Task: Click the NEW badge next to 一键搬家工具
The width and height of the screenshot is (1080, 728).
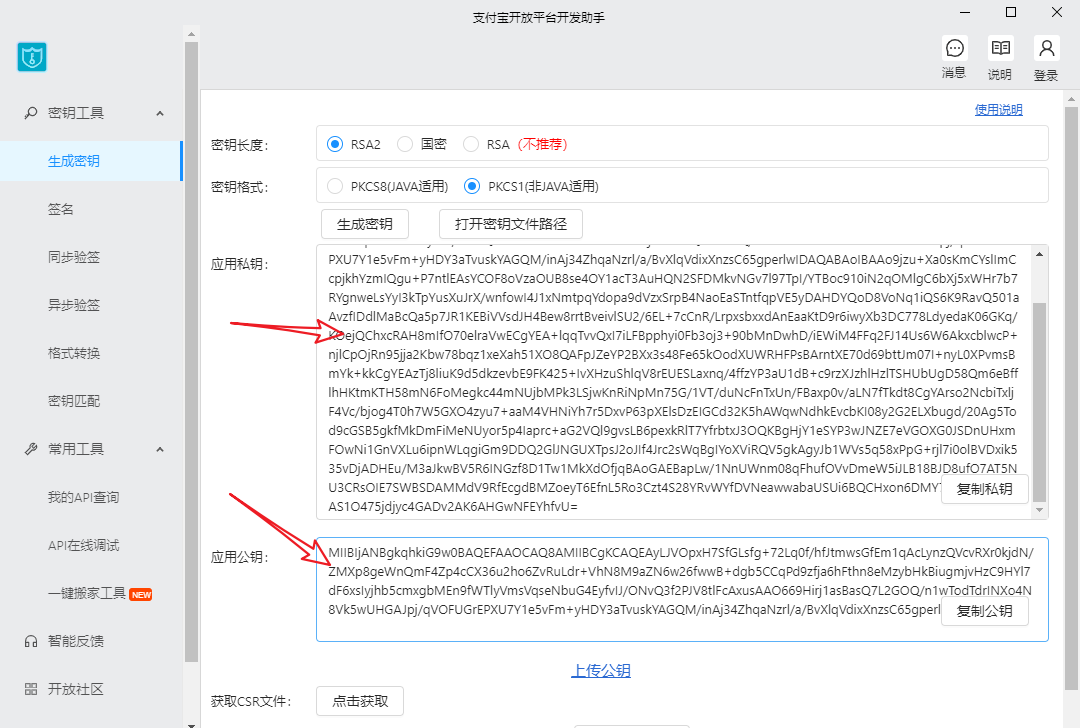Action: click(141, 594)
